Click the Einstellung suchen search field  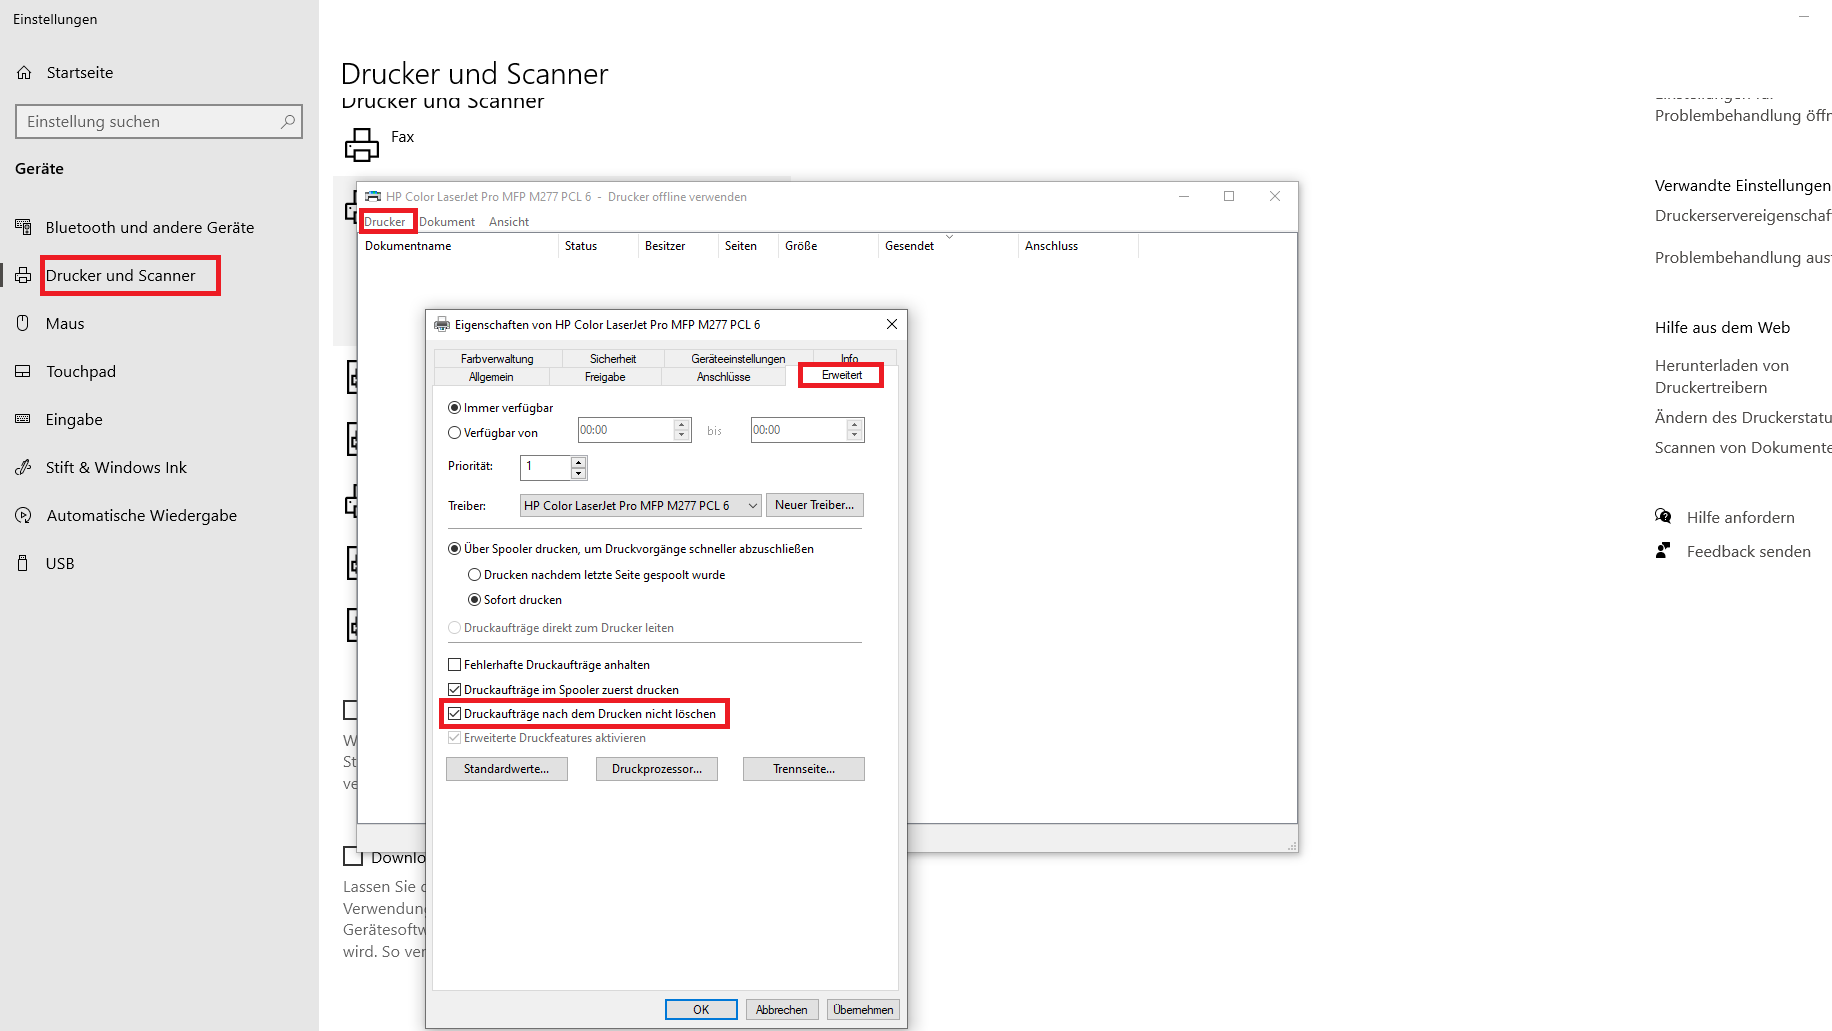pyautogui.click(x=150, y=122)
